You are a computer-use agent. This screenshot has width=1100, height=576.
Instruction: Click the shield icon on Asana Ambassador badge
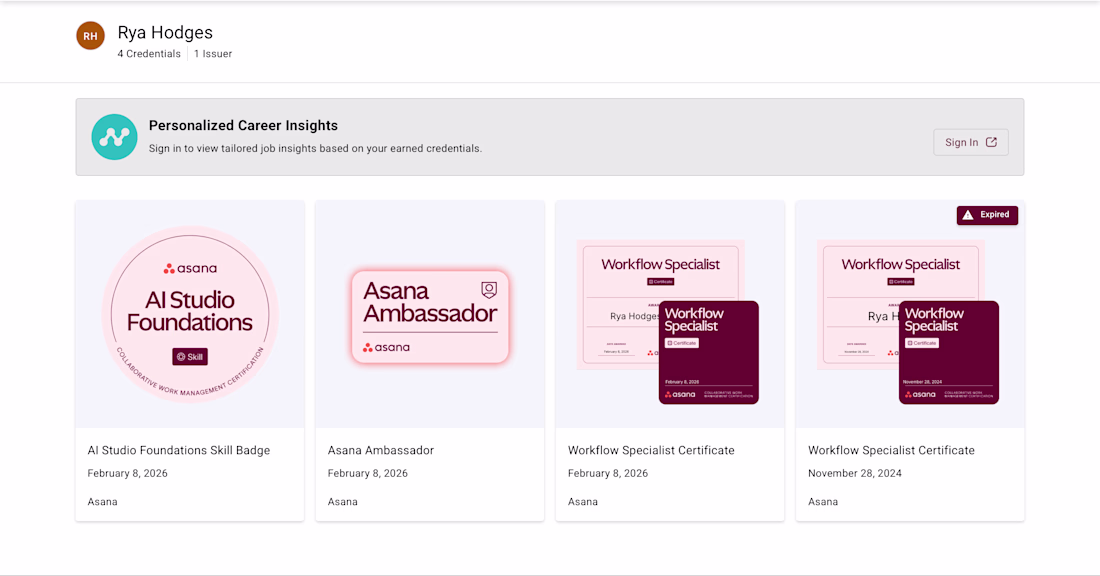pyautogui.click(x=489, y=290)
